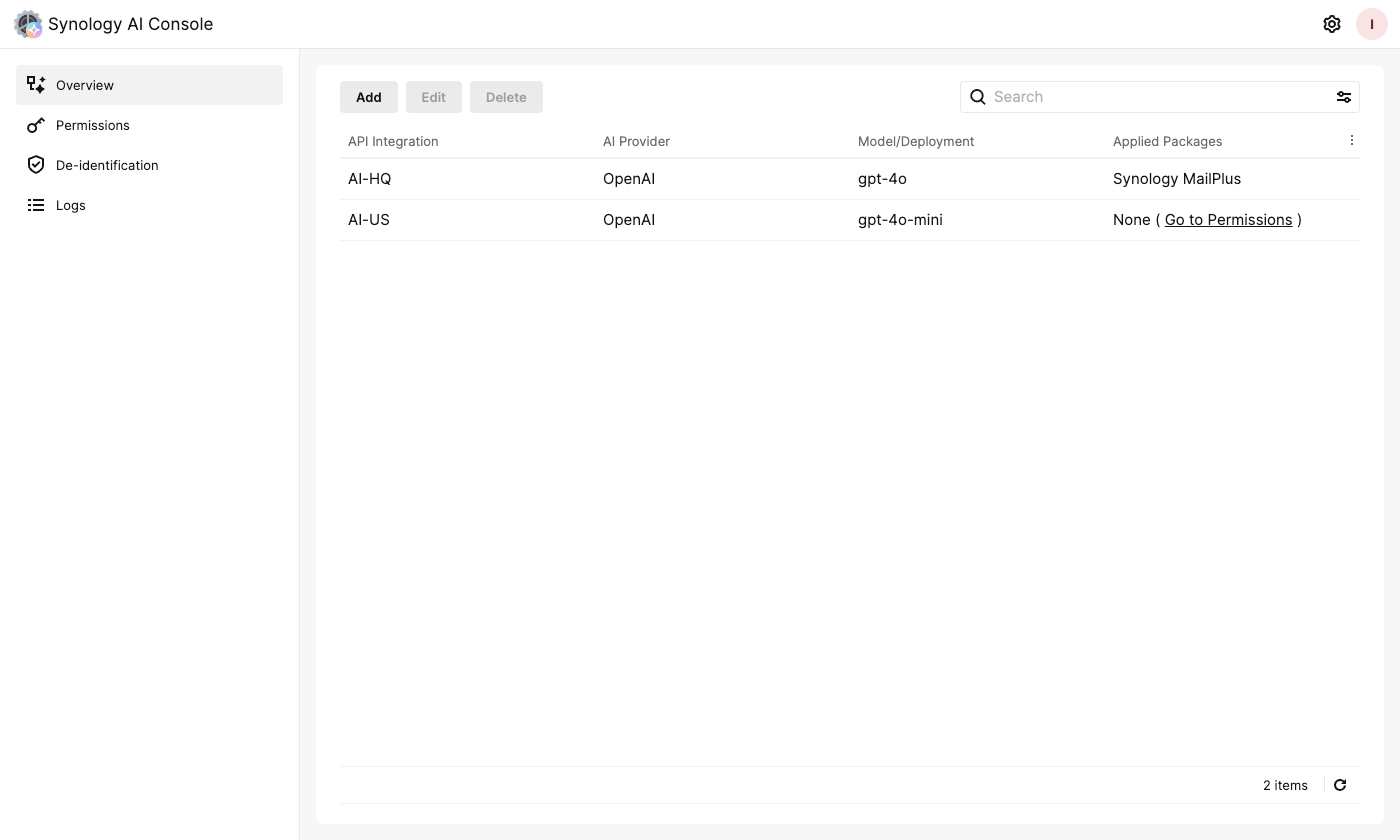Viewport: 1400px width, 840px height.
Task: Click the Synology AI Console logo
Action: (28, 24)
